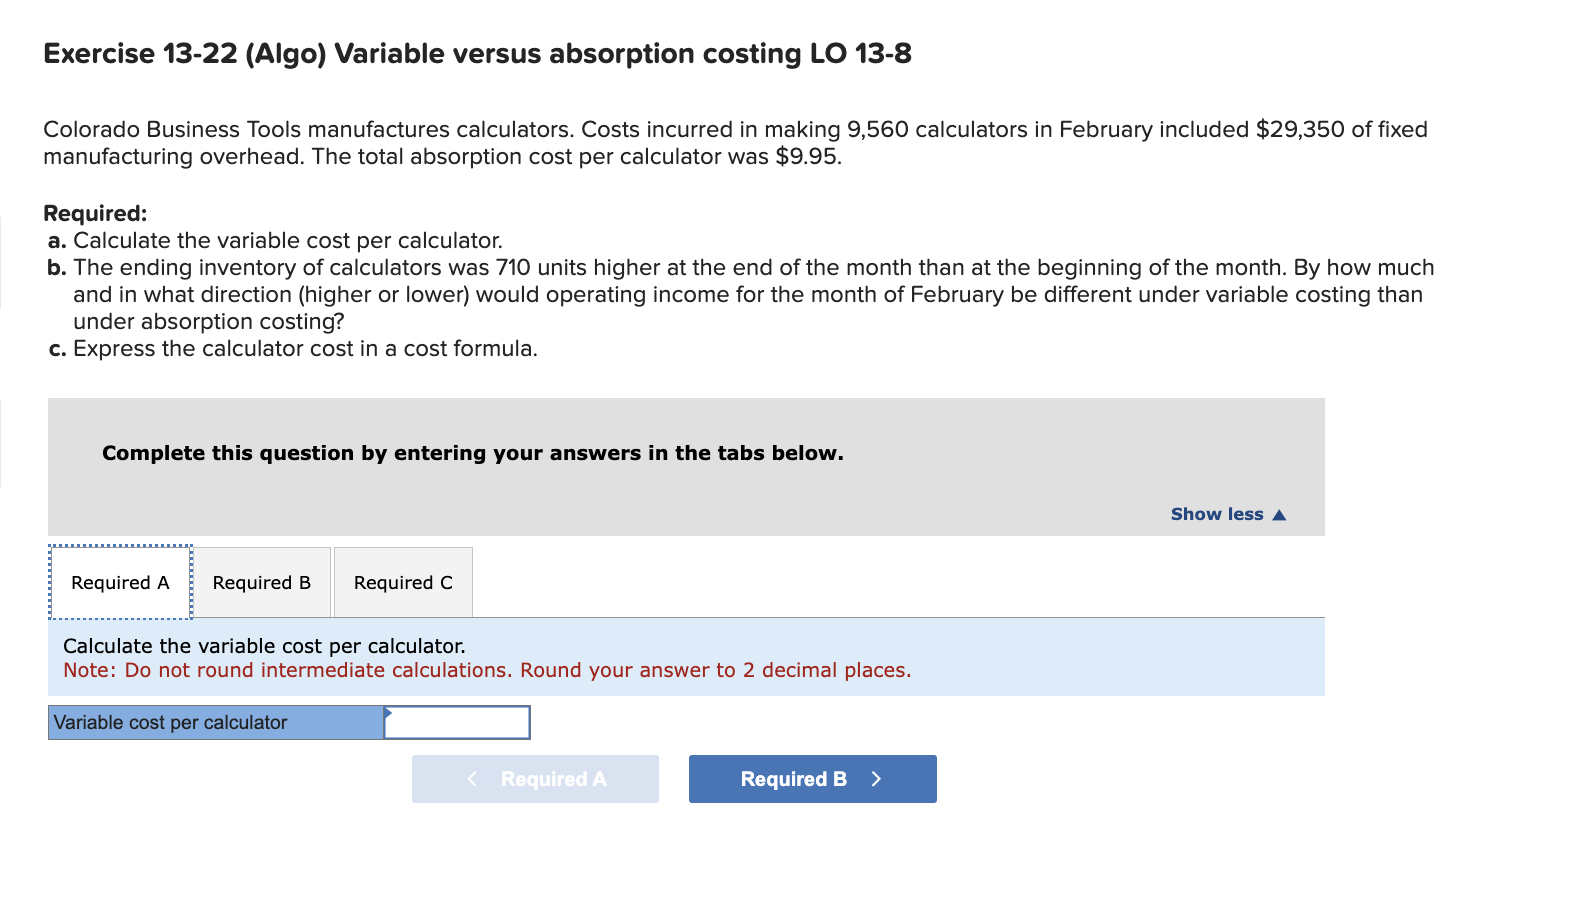The height and width of the screenshot is (908, 1572).
Task: Collapse the panel using Show less
Action: [x=1227, y=513]
